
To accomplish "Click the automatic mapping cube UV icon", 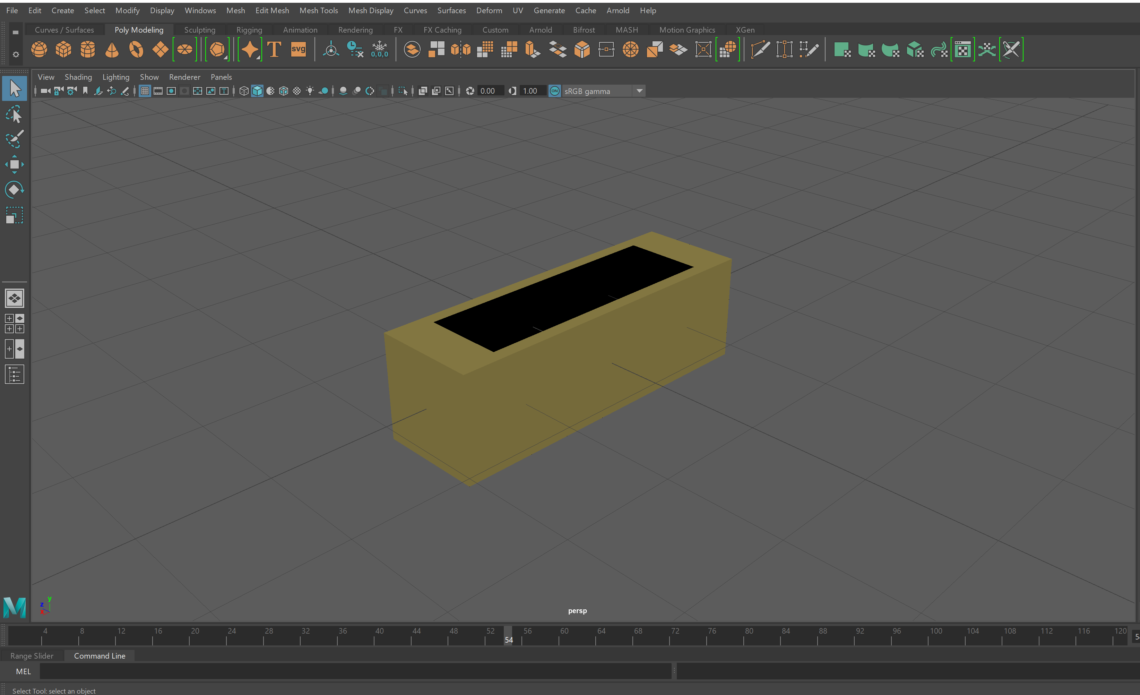I will [915, 49].
